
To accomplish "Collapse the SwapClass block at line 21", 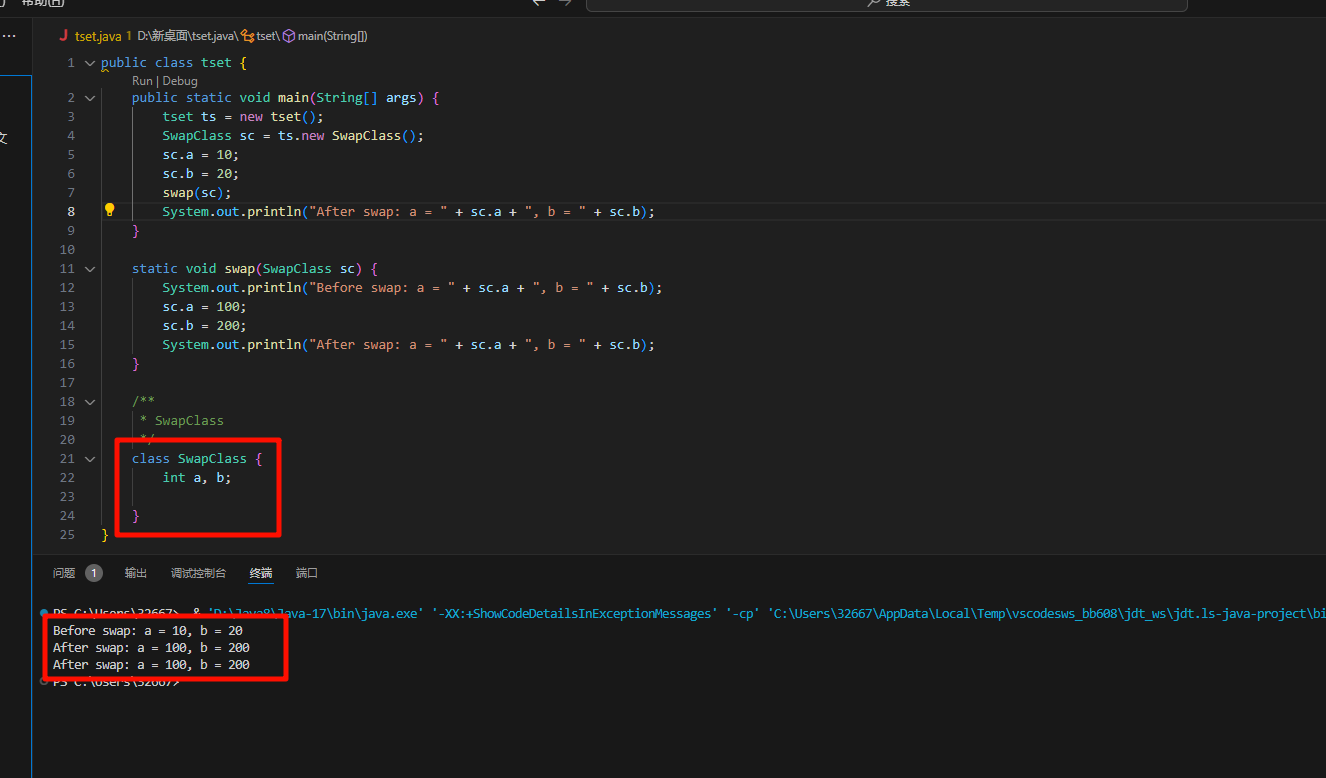I will pos(90,459).
